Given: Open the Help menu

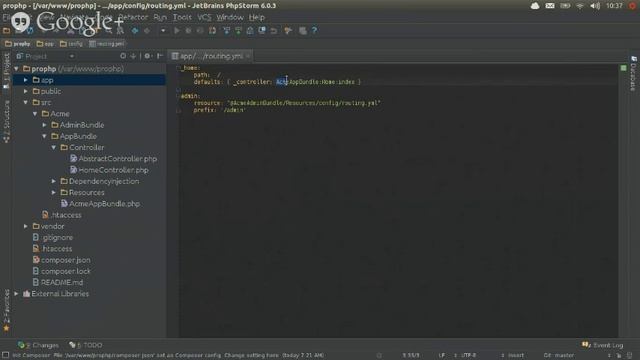Looking at the screenshot, I should [x=257, y=17].
